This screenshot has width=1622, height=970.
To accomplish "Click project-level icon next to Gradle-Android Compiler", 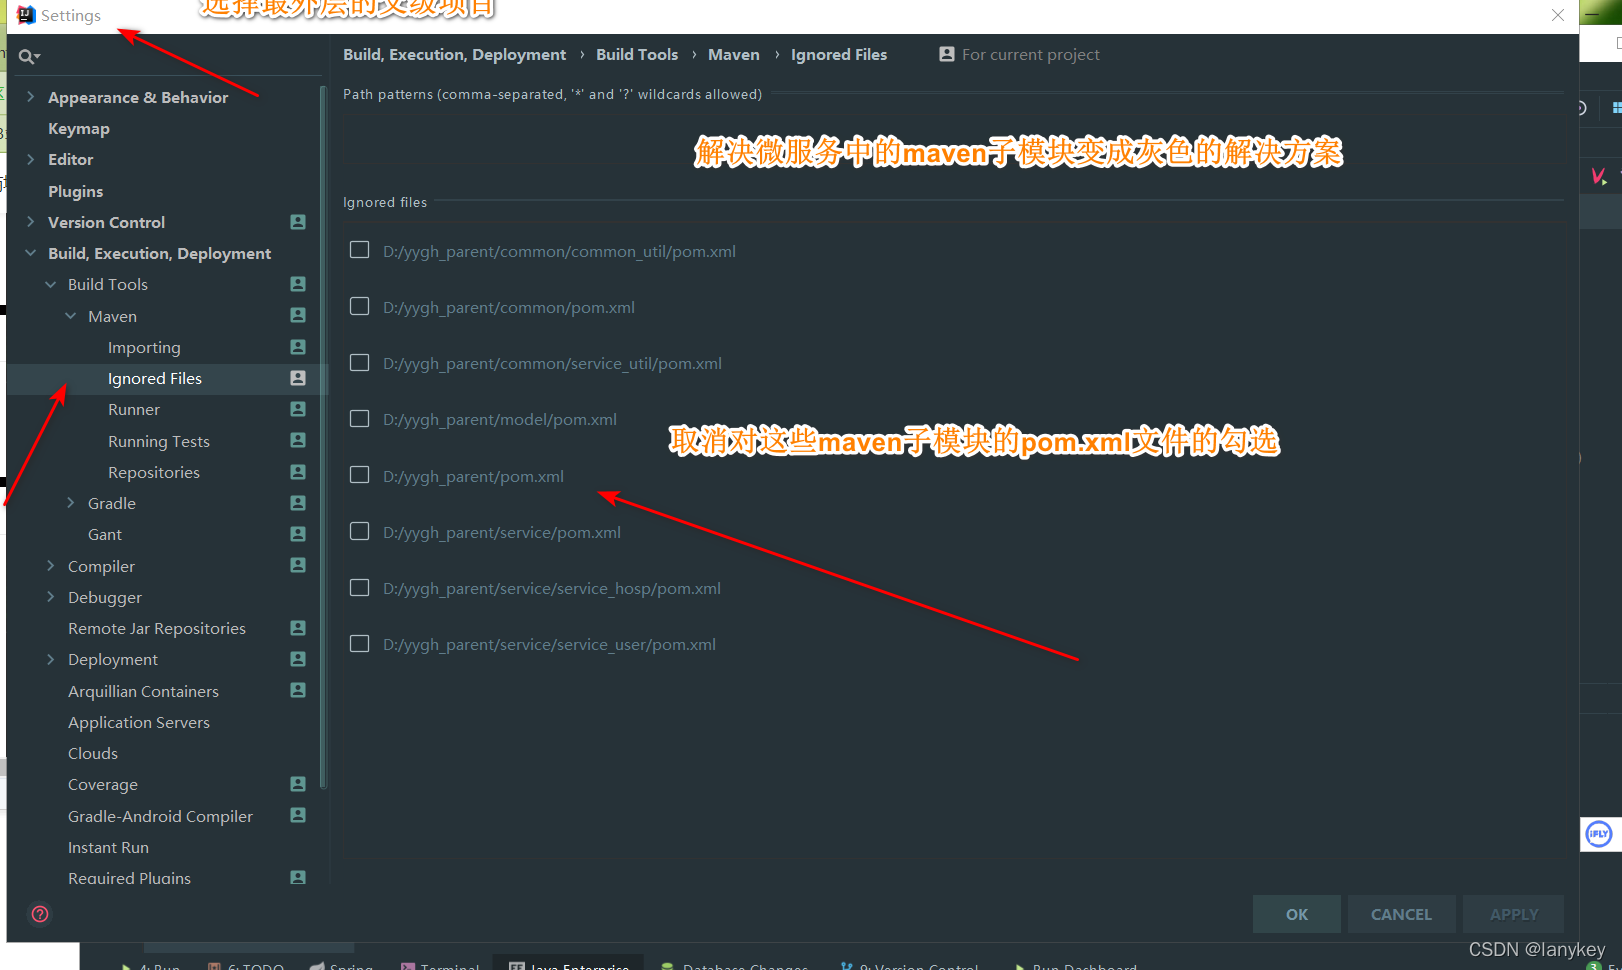I will [x=298, y=815].
